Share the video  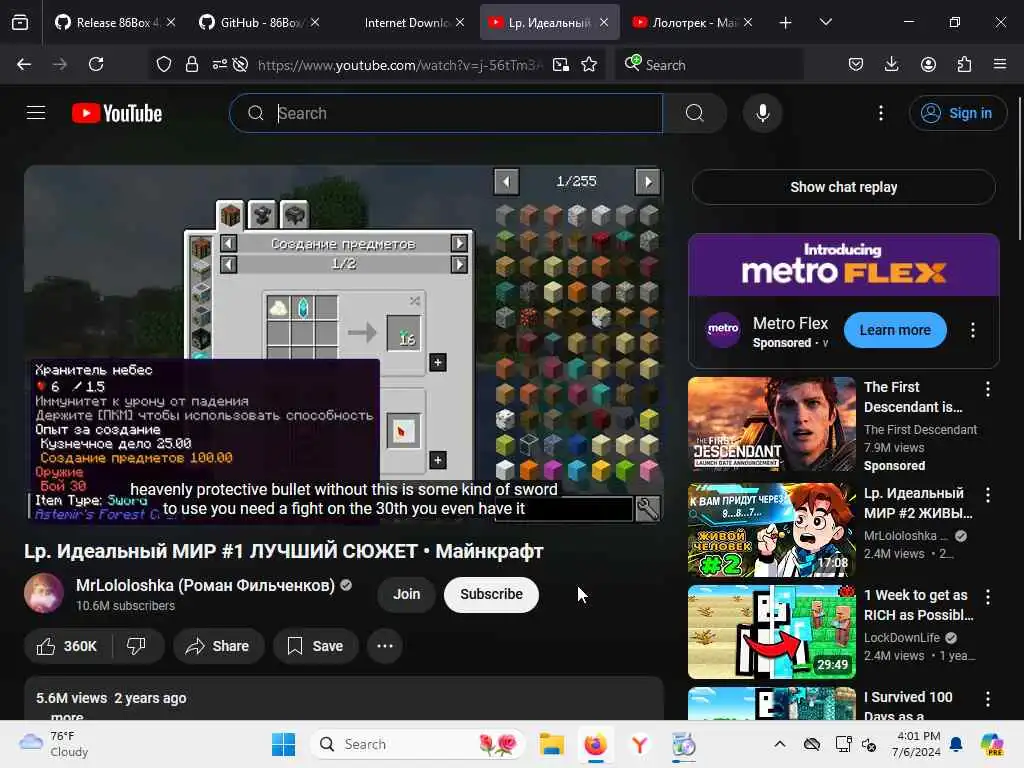tap(218, 646)
